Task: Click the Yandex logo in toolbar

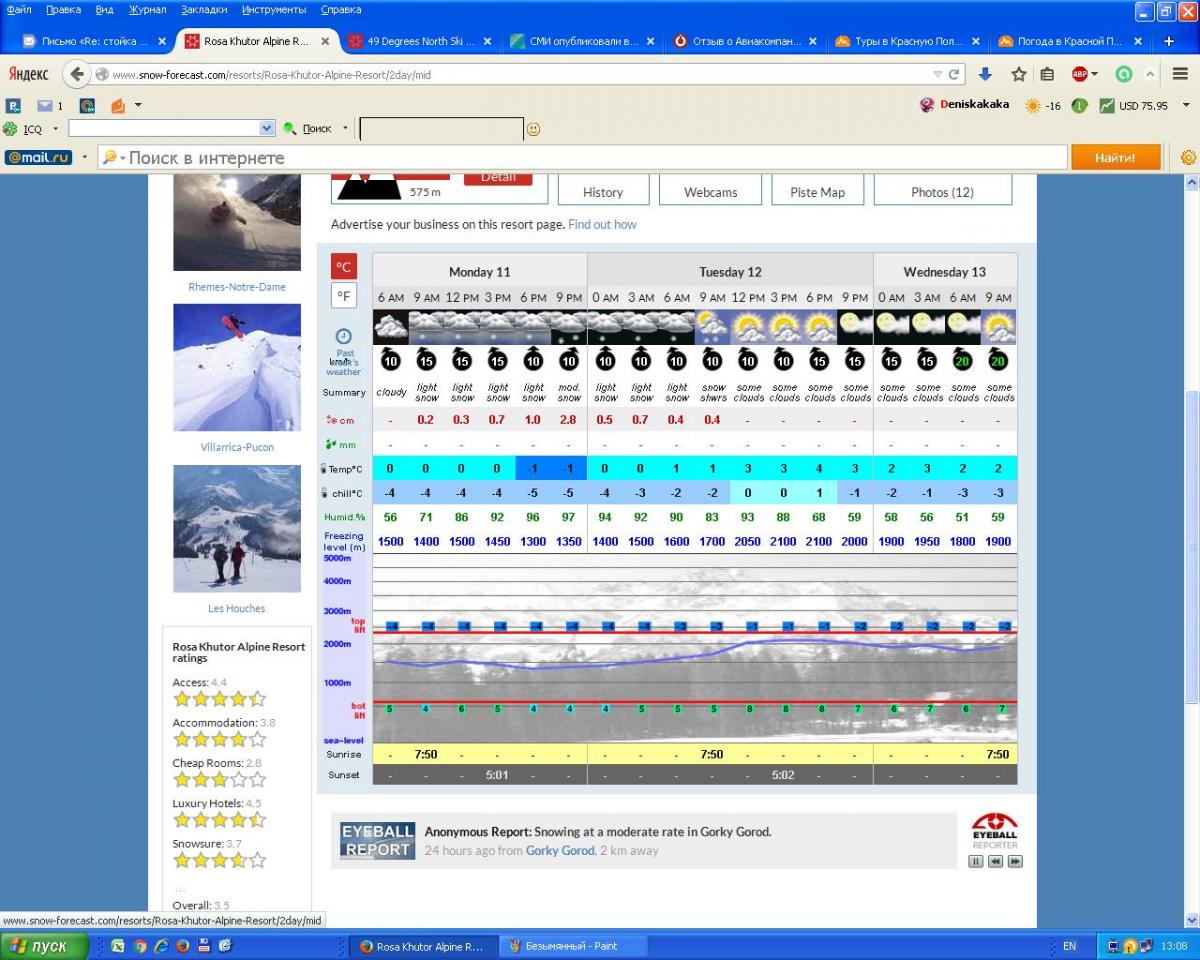Action: pyautogui.click(x=28, y=75)
